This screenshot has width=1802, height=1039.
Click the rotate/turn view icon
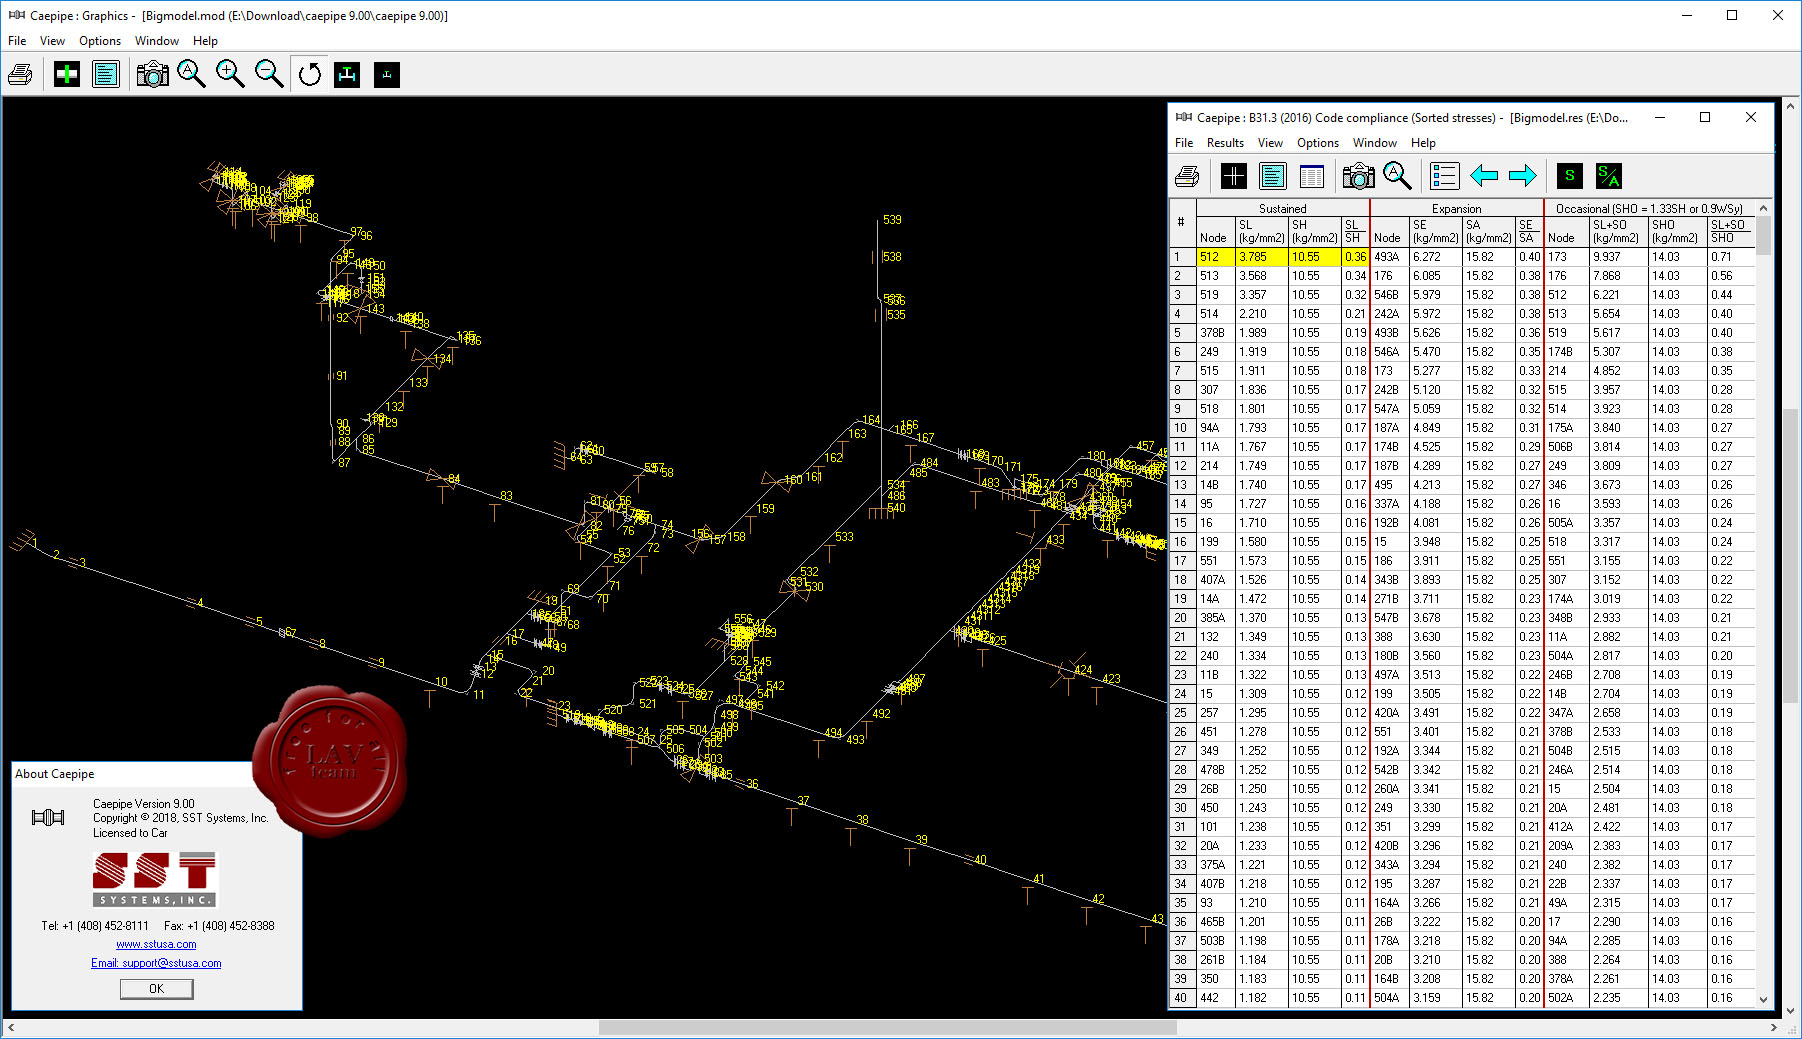pyautogui.click(x=310, y=74)
